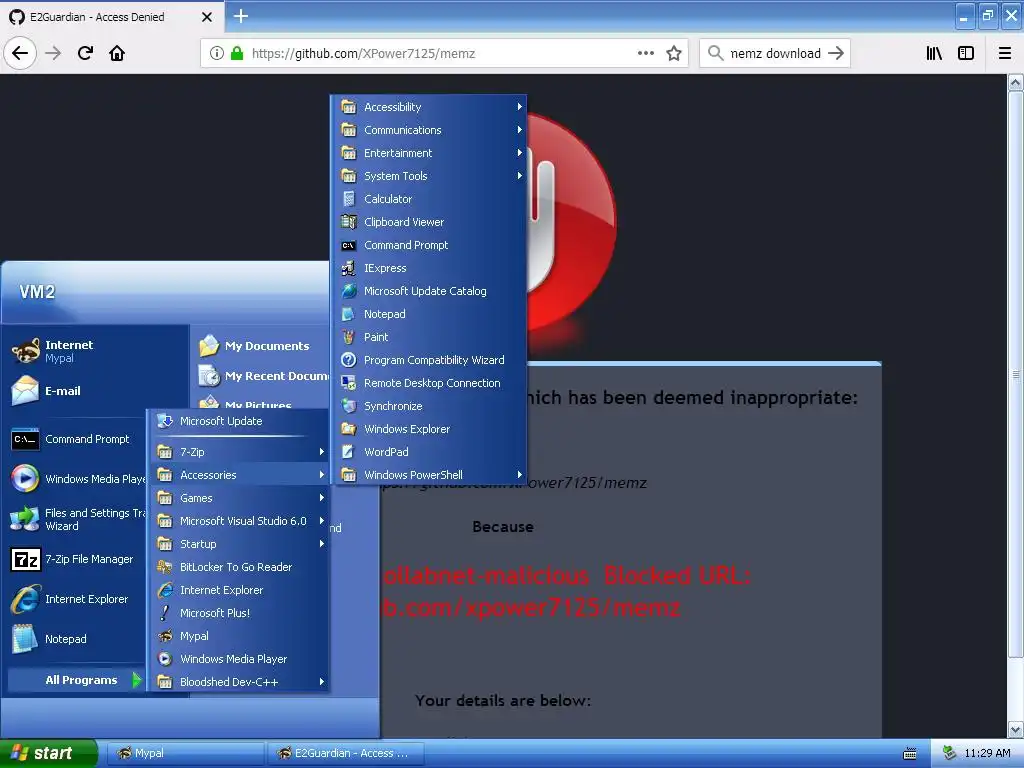1024x768 pixels.
Task: Expand the Entertainment submenu
Action: (429, 153)
